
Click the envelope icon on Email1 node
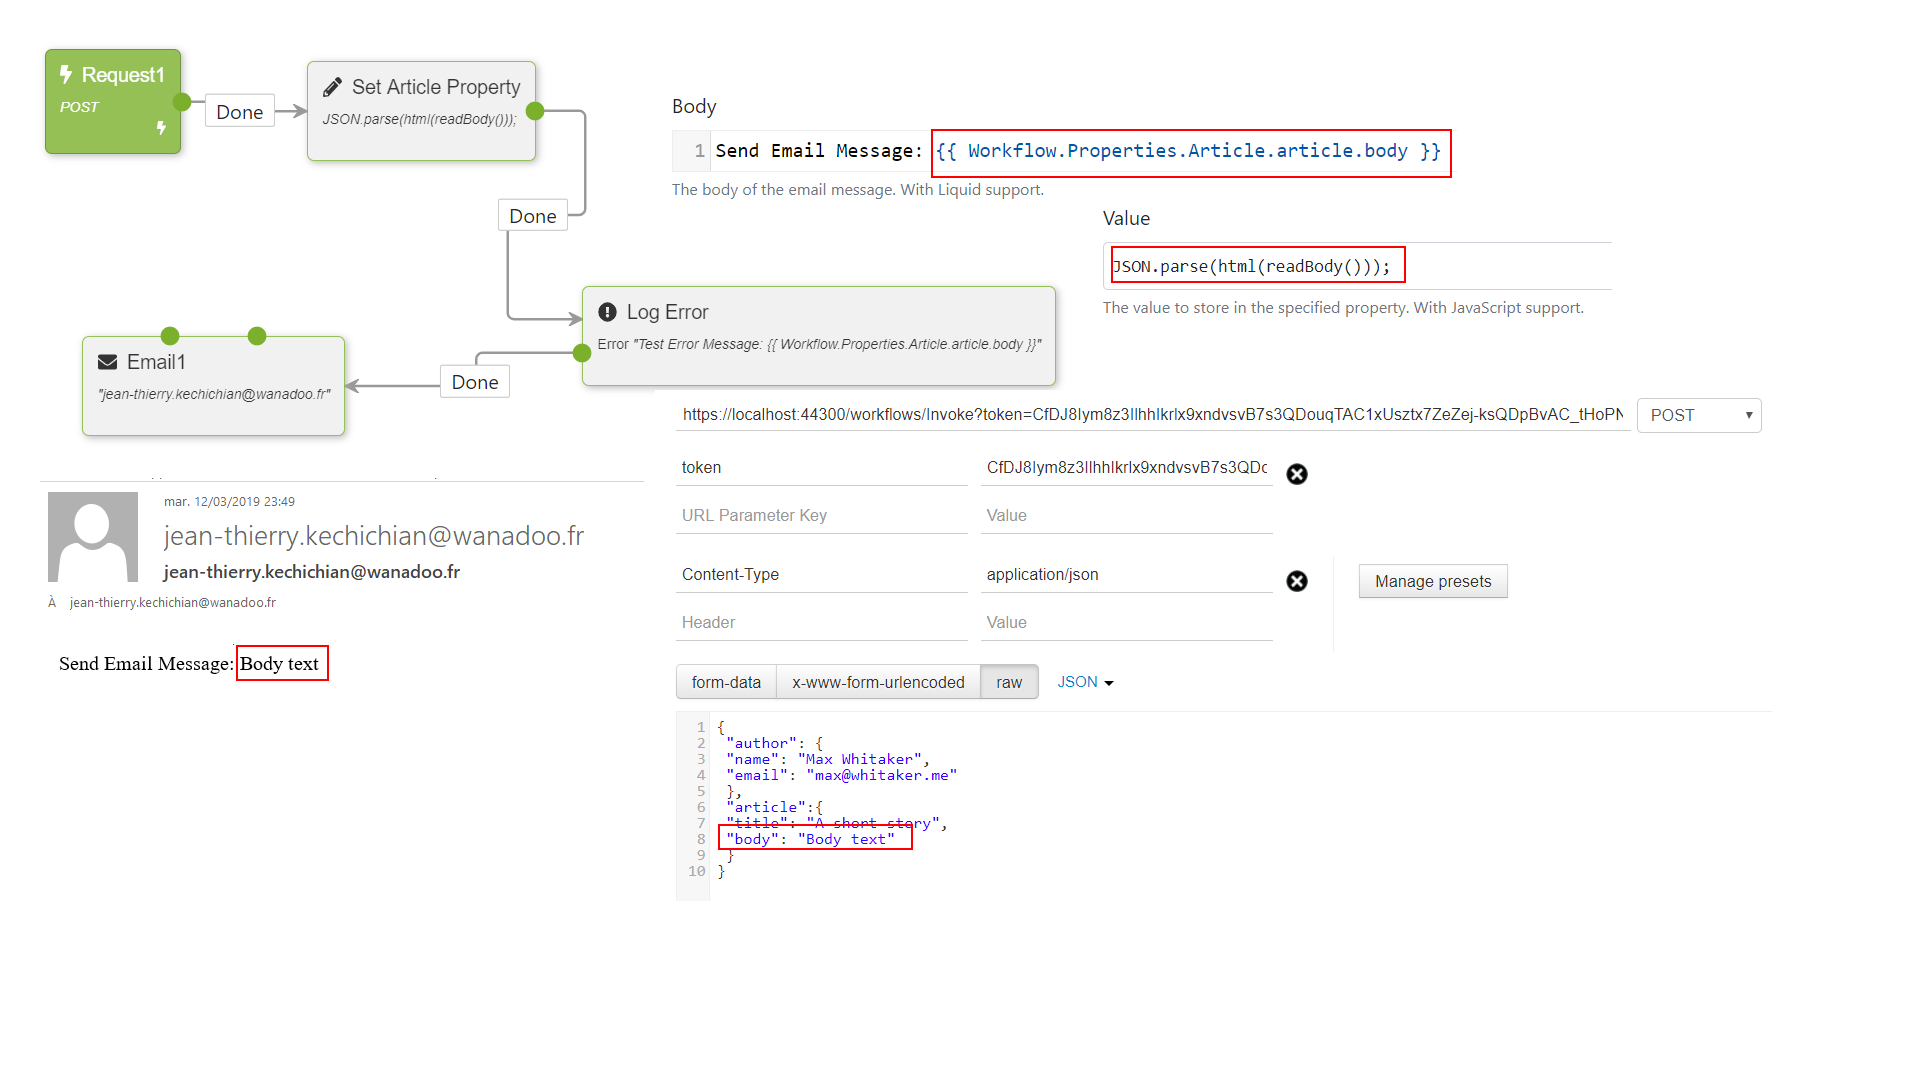click(x=107, y=362)
